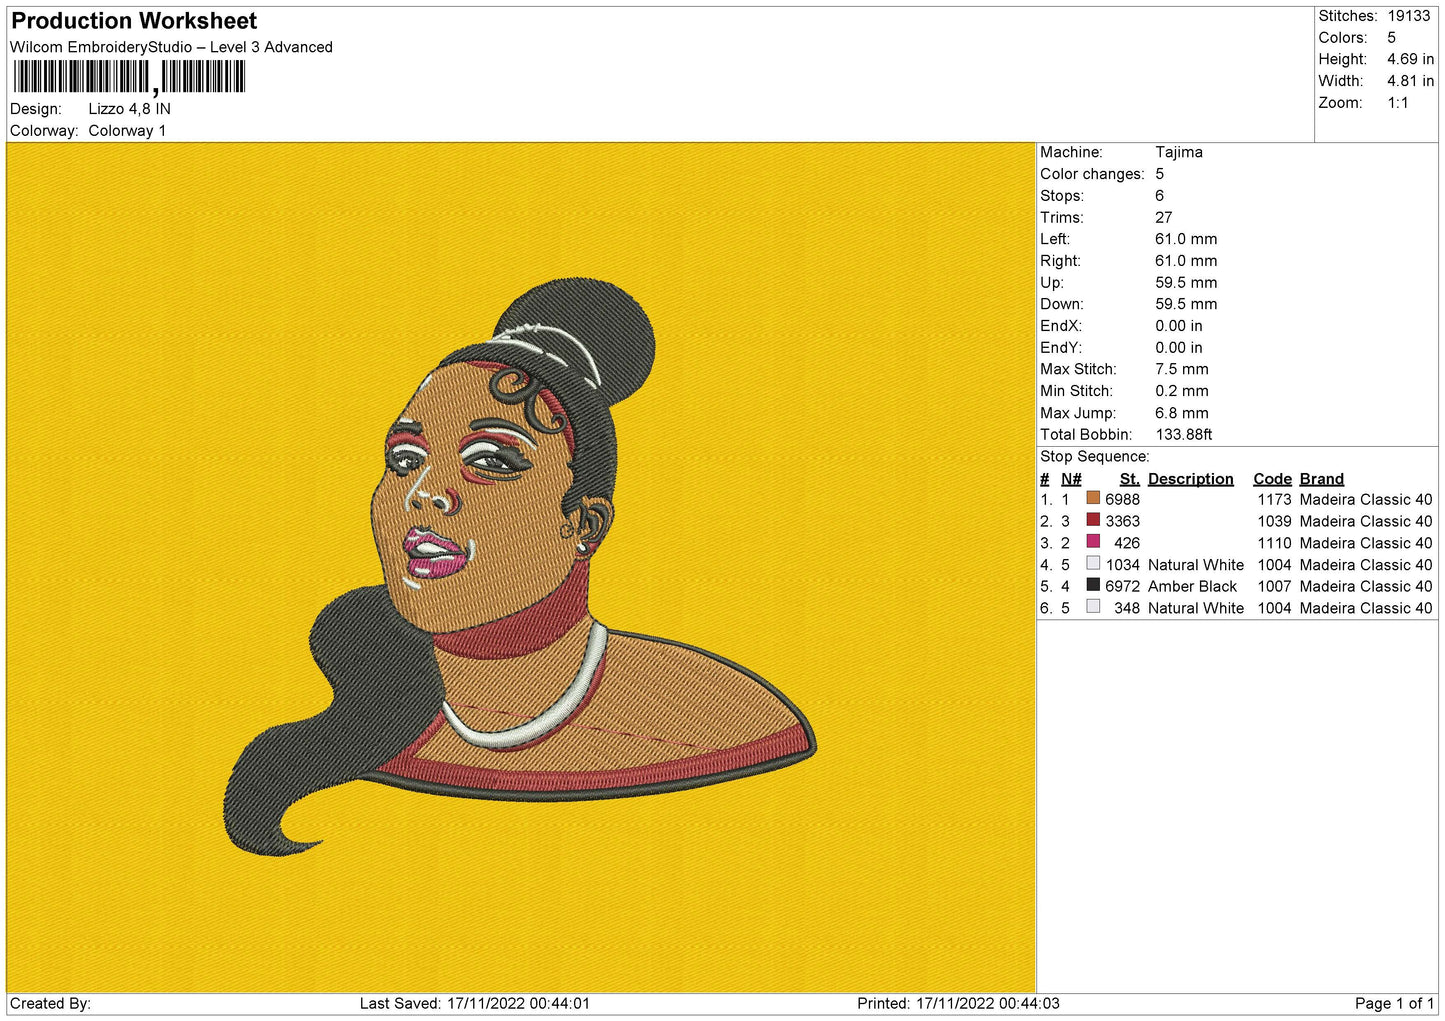The width and height of the screenshot is (1445, 1021).
Task: Click the Stop Sequence heading
Action: click(x=1095, y=457)
